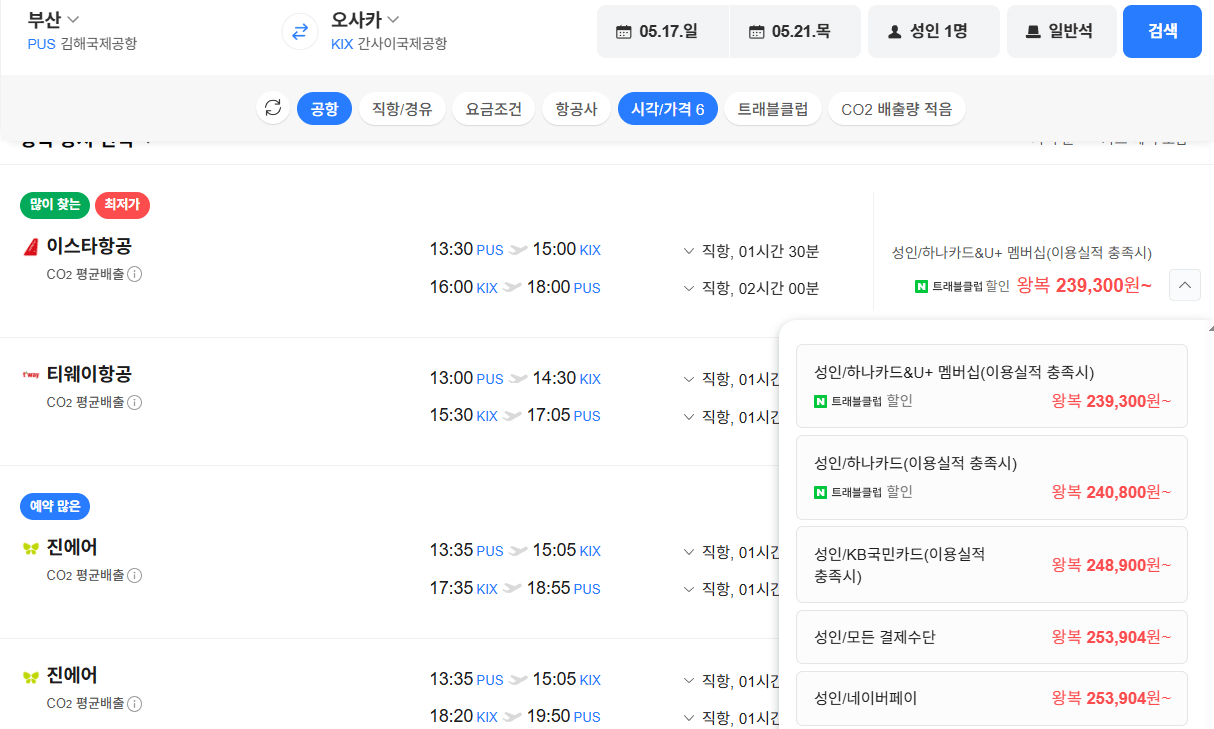This screenshot has width=1214, height=729.
Task: Click PUS 김해국제공항 airport label
Action: [x=82, y=43]
